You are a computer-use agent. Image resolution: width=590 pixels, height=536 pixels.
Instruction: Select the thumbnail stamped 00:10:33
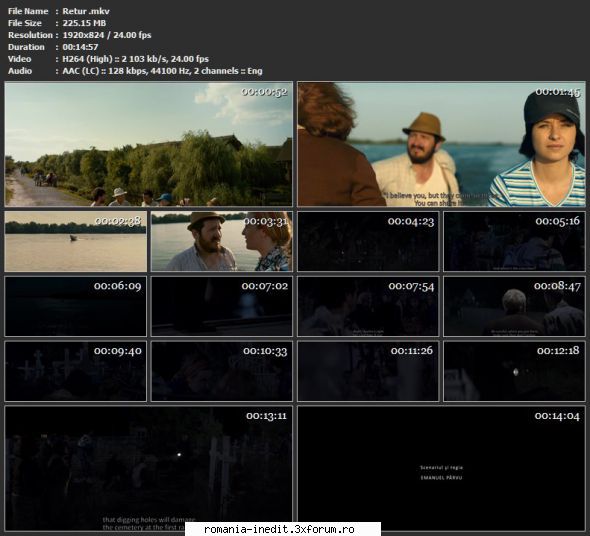point(222,371)
